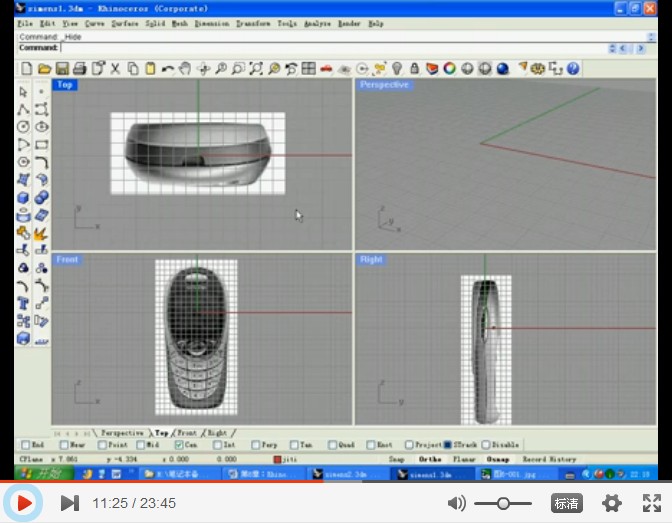Open video player settings gear

pos(612,503)
